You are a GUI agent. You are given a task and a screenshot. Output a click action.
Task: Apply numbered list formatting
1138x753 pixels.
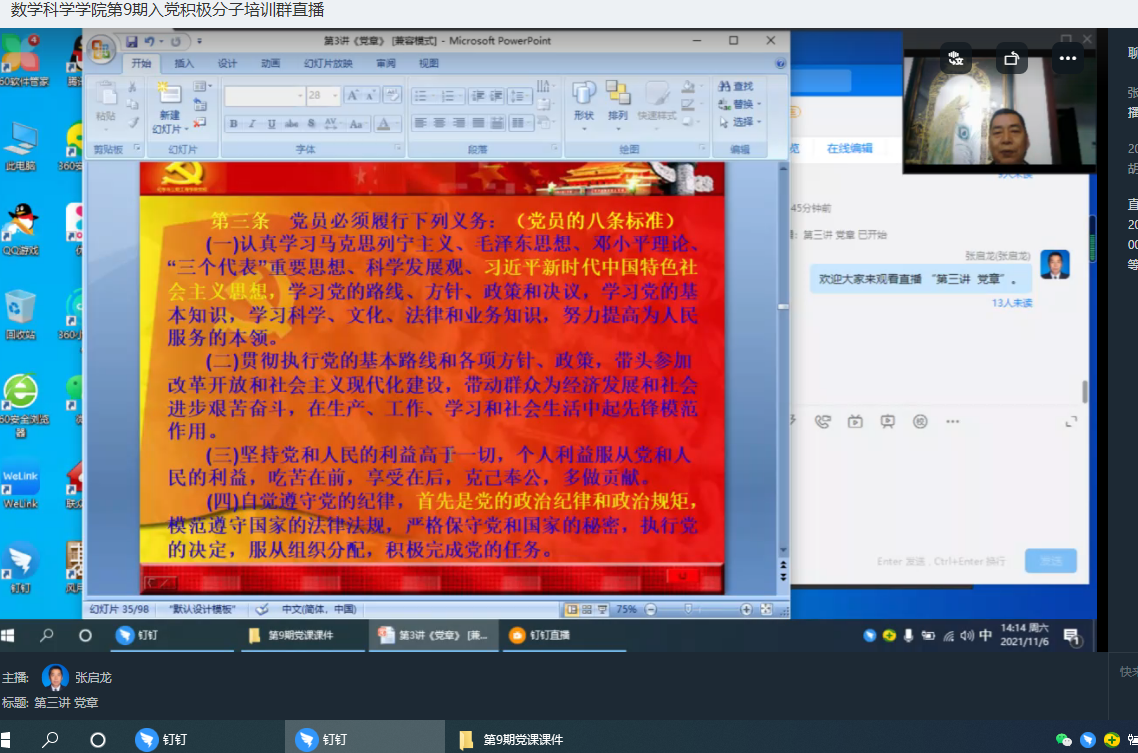tap(449, 96)
